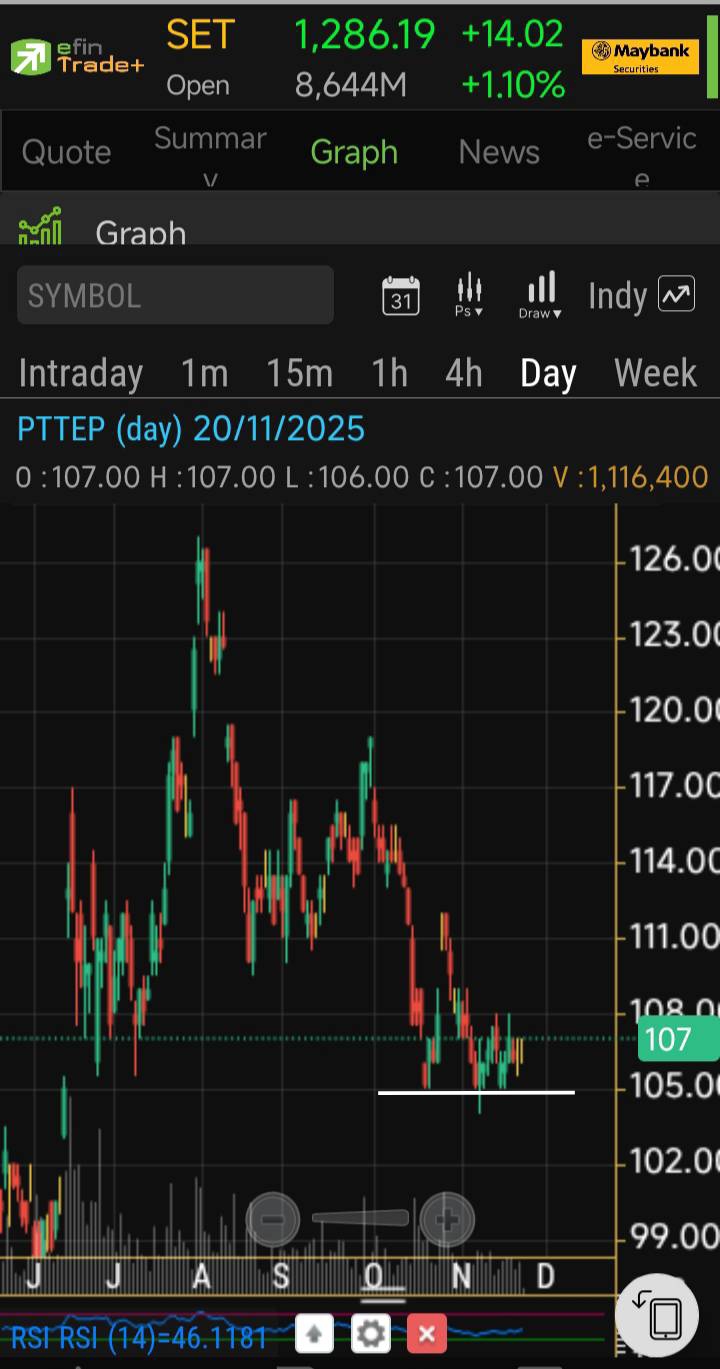Tap the volume value 1,116,400
Image resolution: width=720 pixels, height=1369 pixels.
pyautogui.click(x=649, y=477)
